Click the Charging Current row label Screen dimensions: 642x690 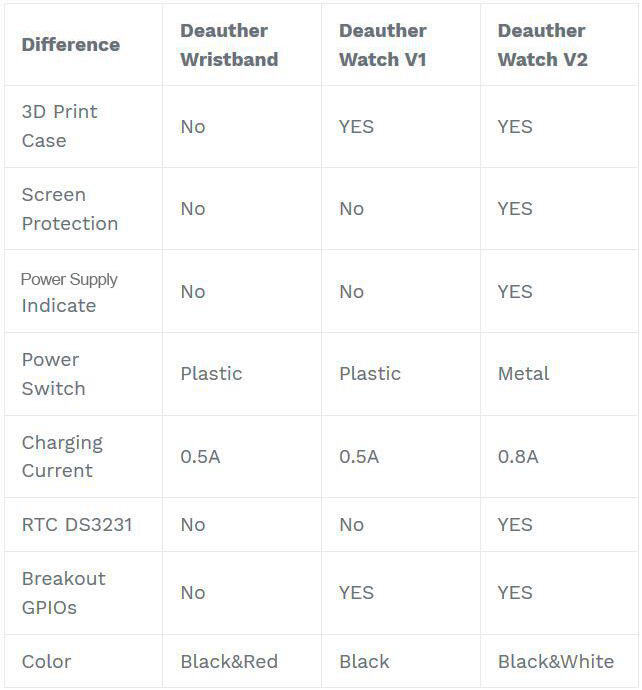tap(62, 456)
